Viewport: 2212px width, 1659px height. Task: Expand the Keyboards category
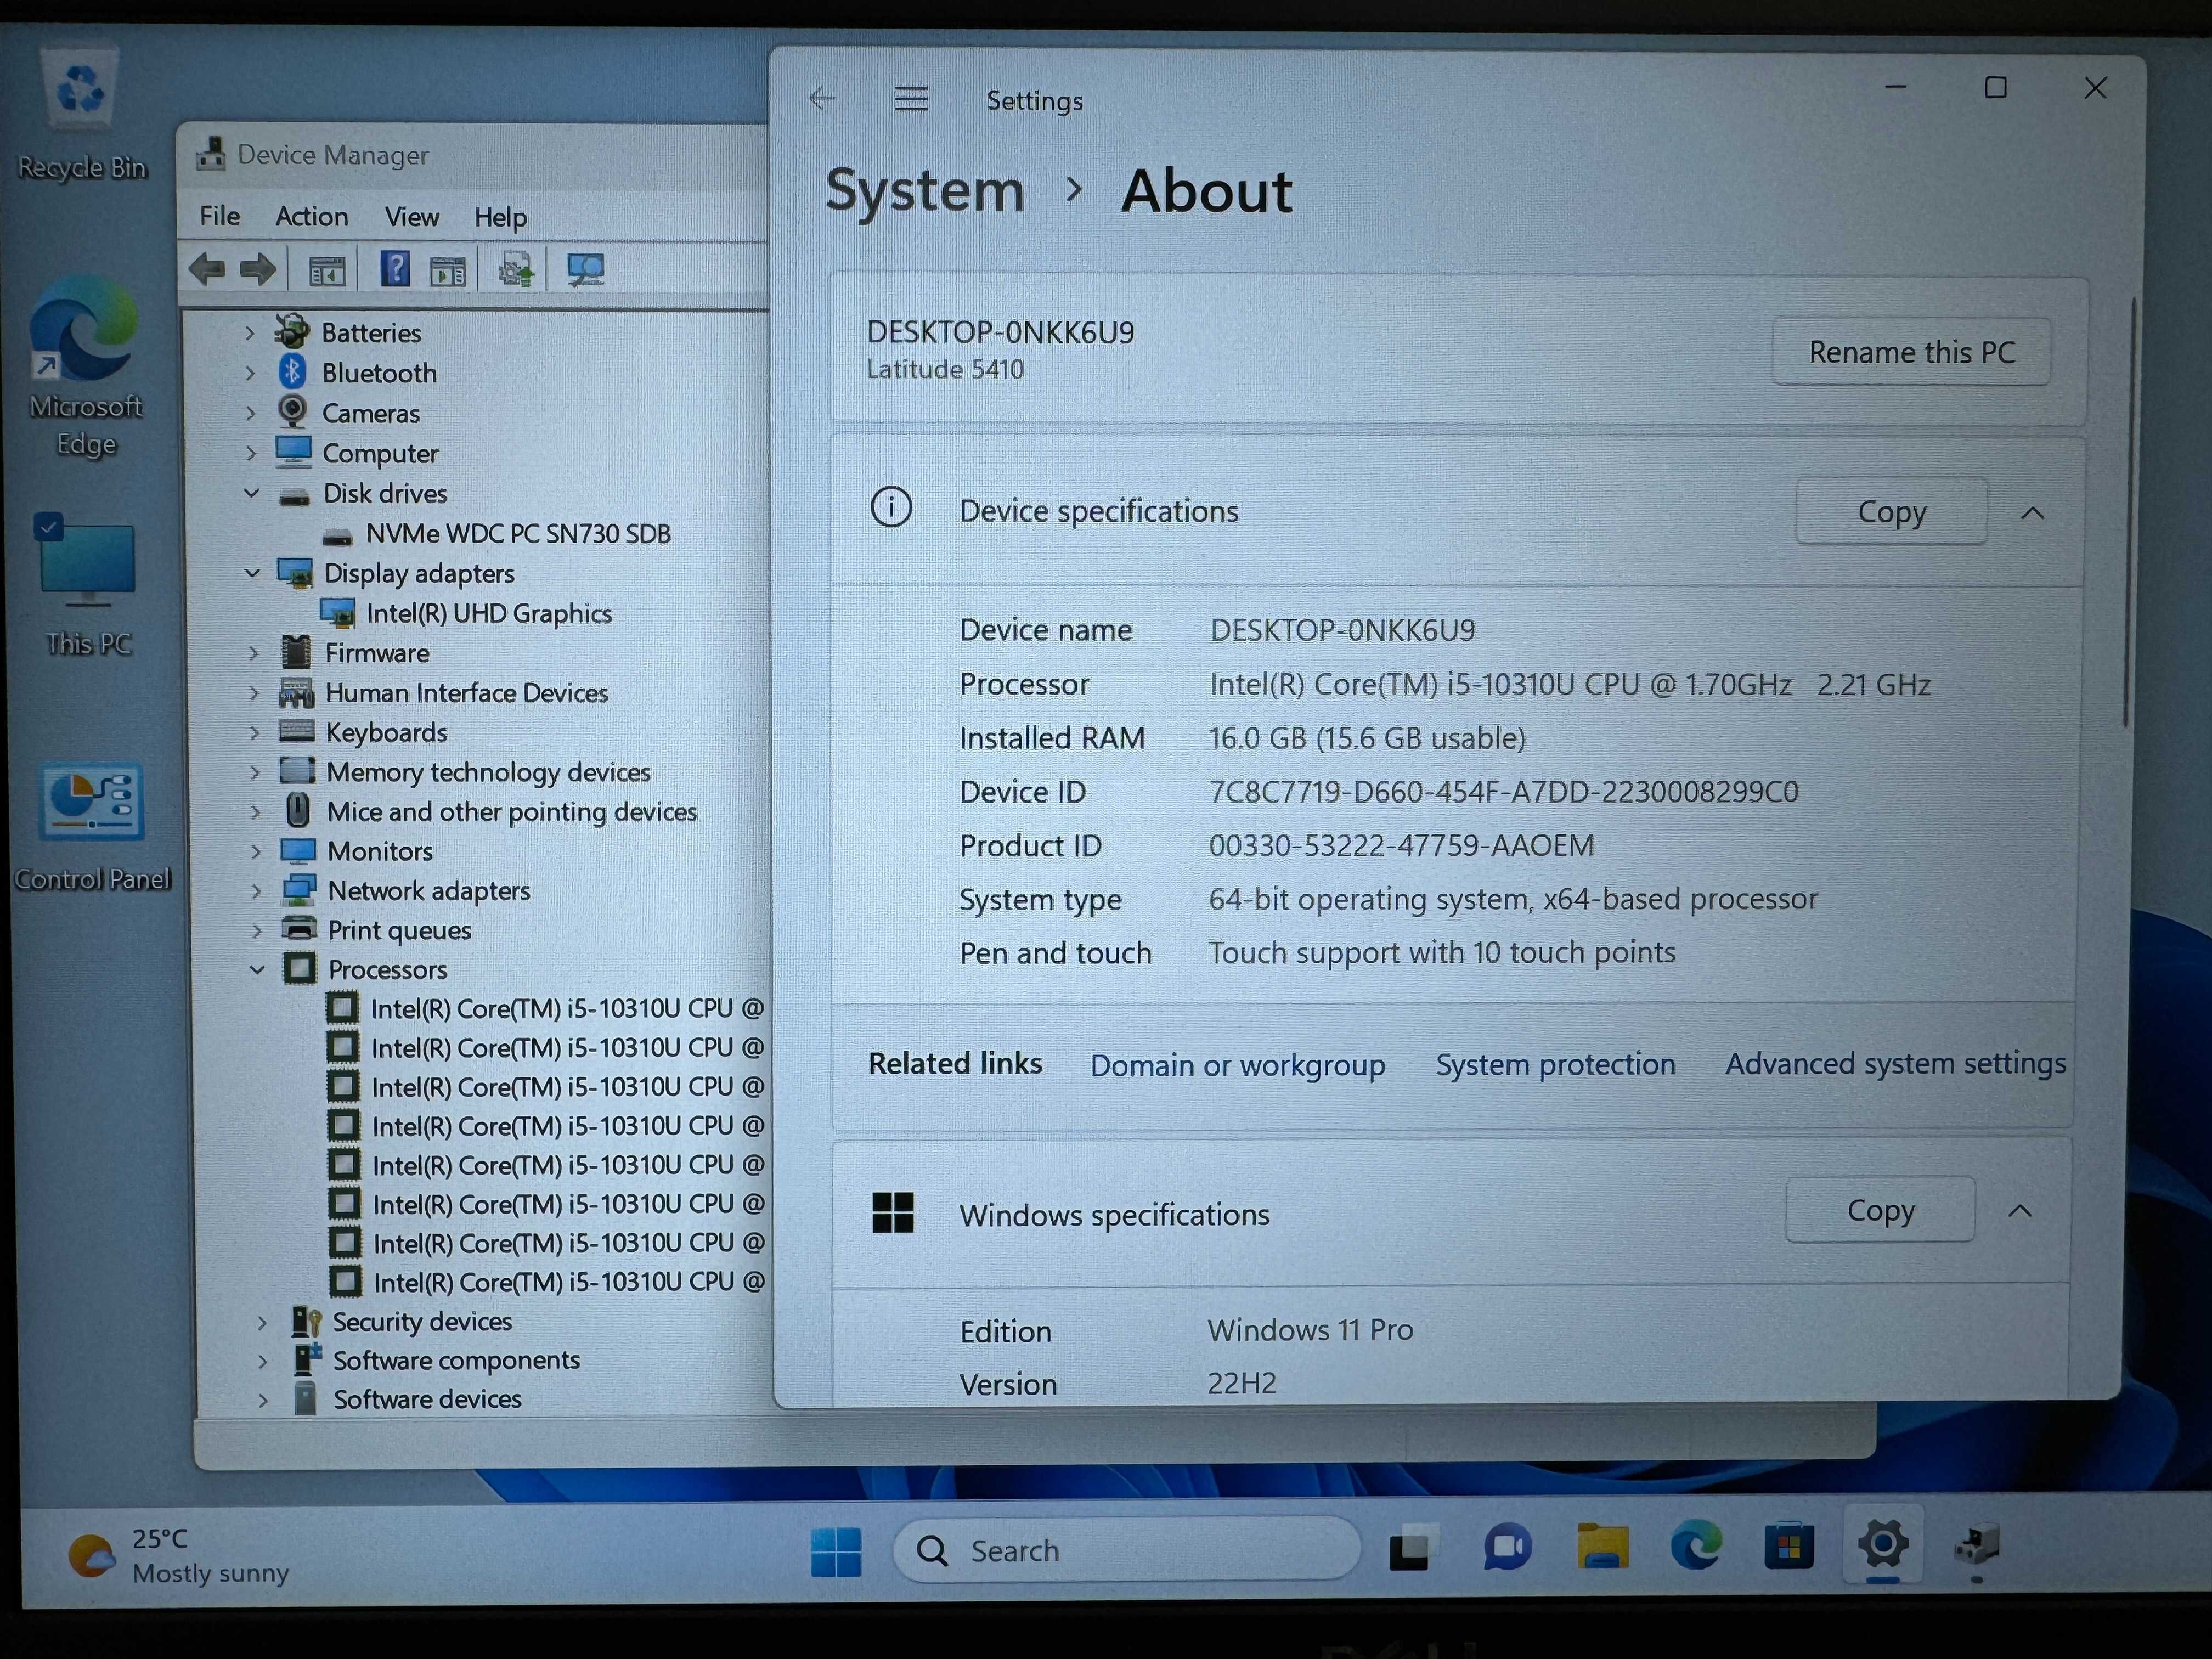254,732
